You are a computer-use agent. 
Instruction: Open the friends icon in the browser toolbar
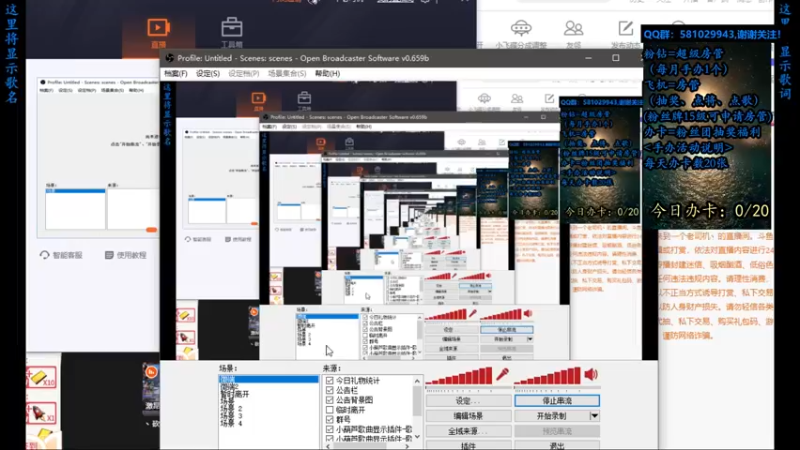[x=573, y=28]
